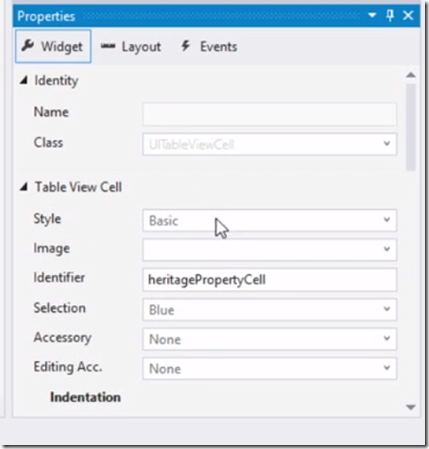Open the Accessory dropdown
This screenshot has height=449, width=429.
[269, 339]
